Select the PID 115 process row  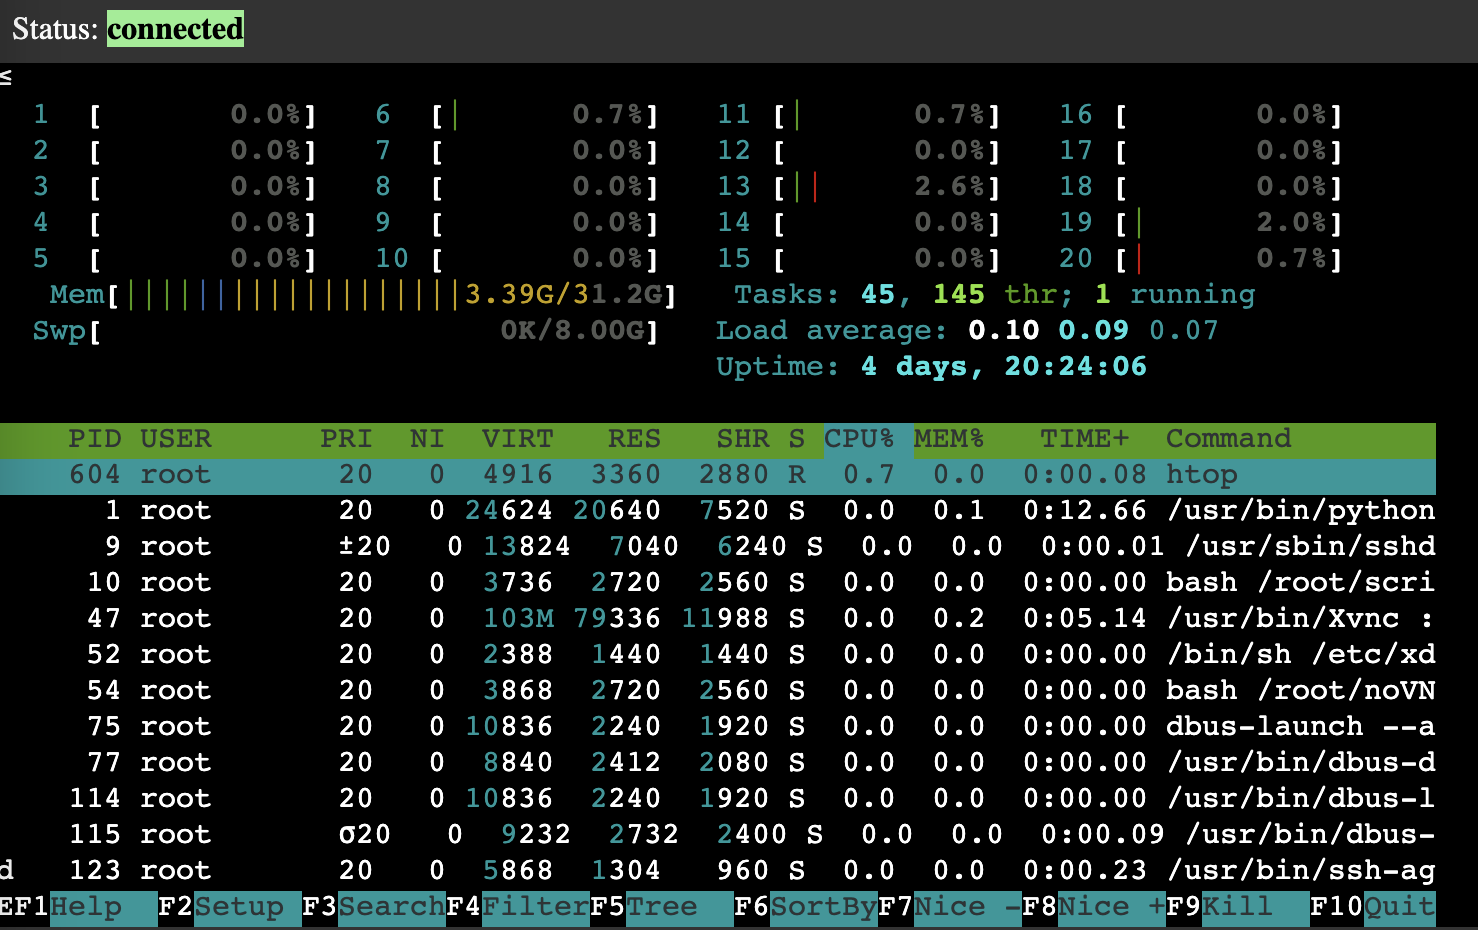click(718, 835)
